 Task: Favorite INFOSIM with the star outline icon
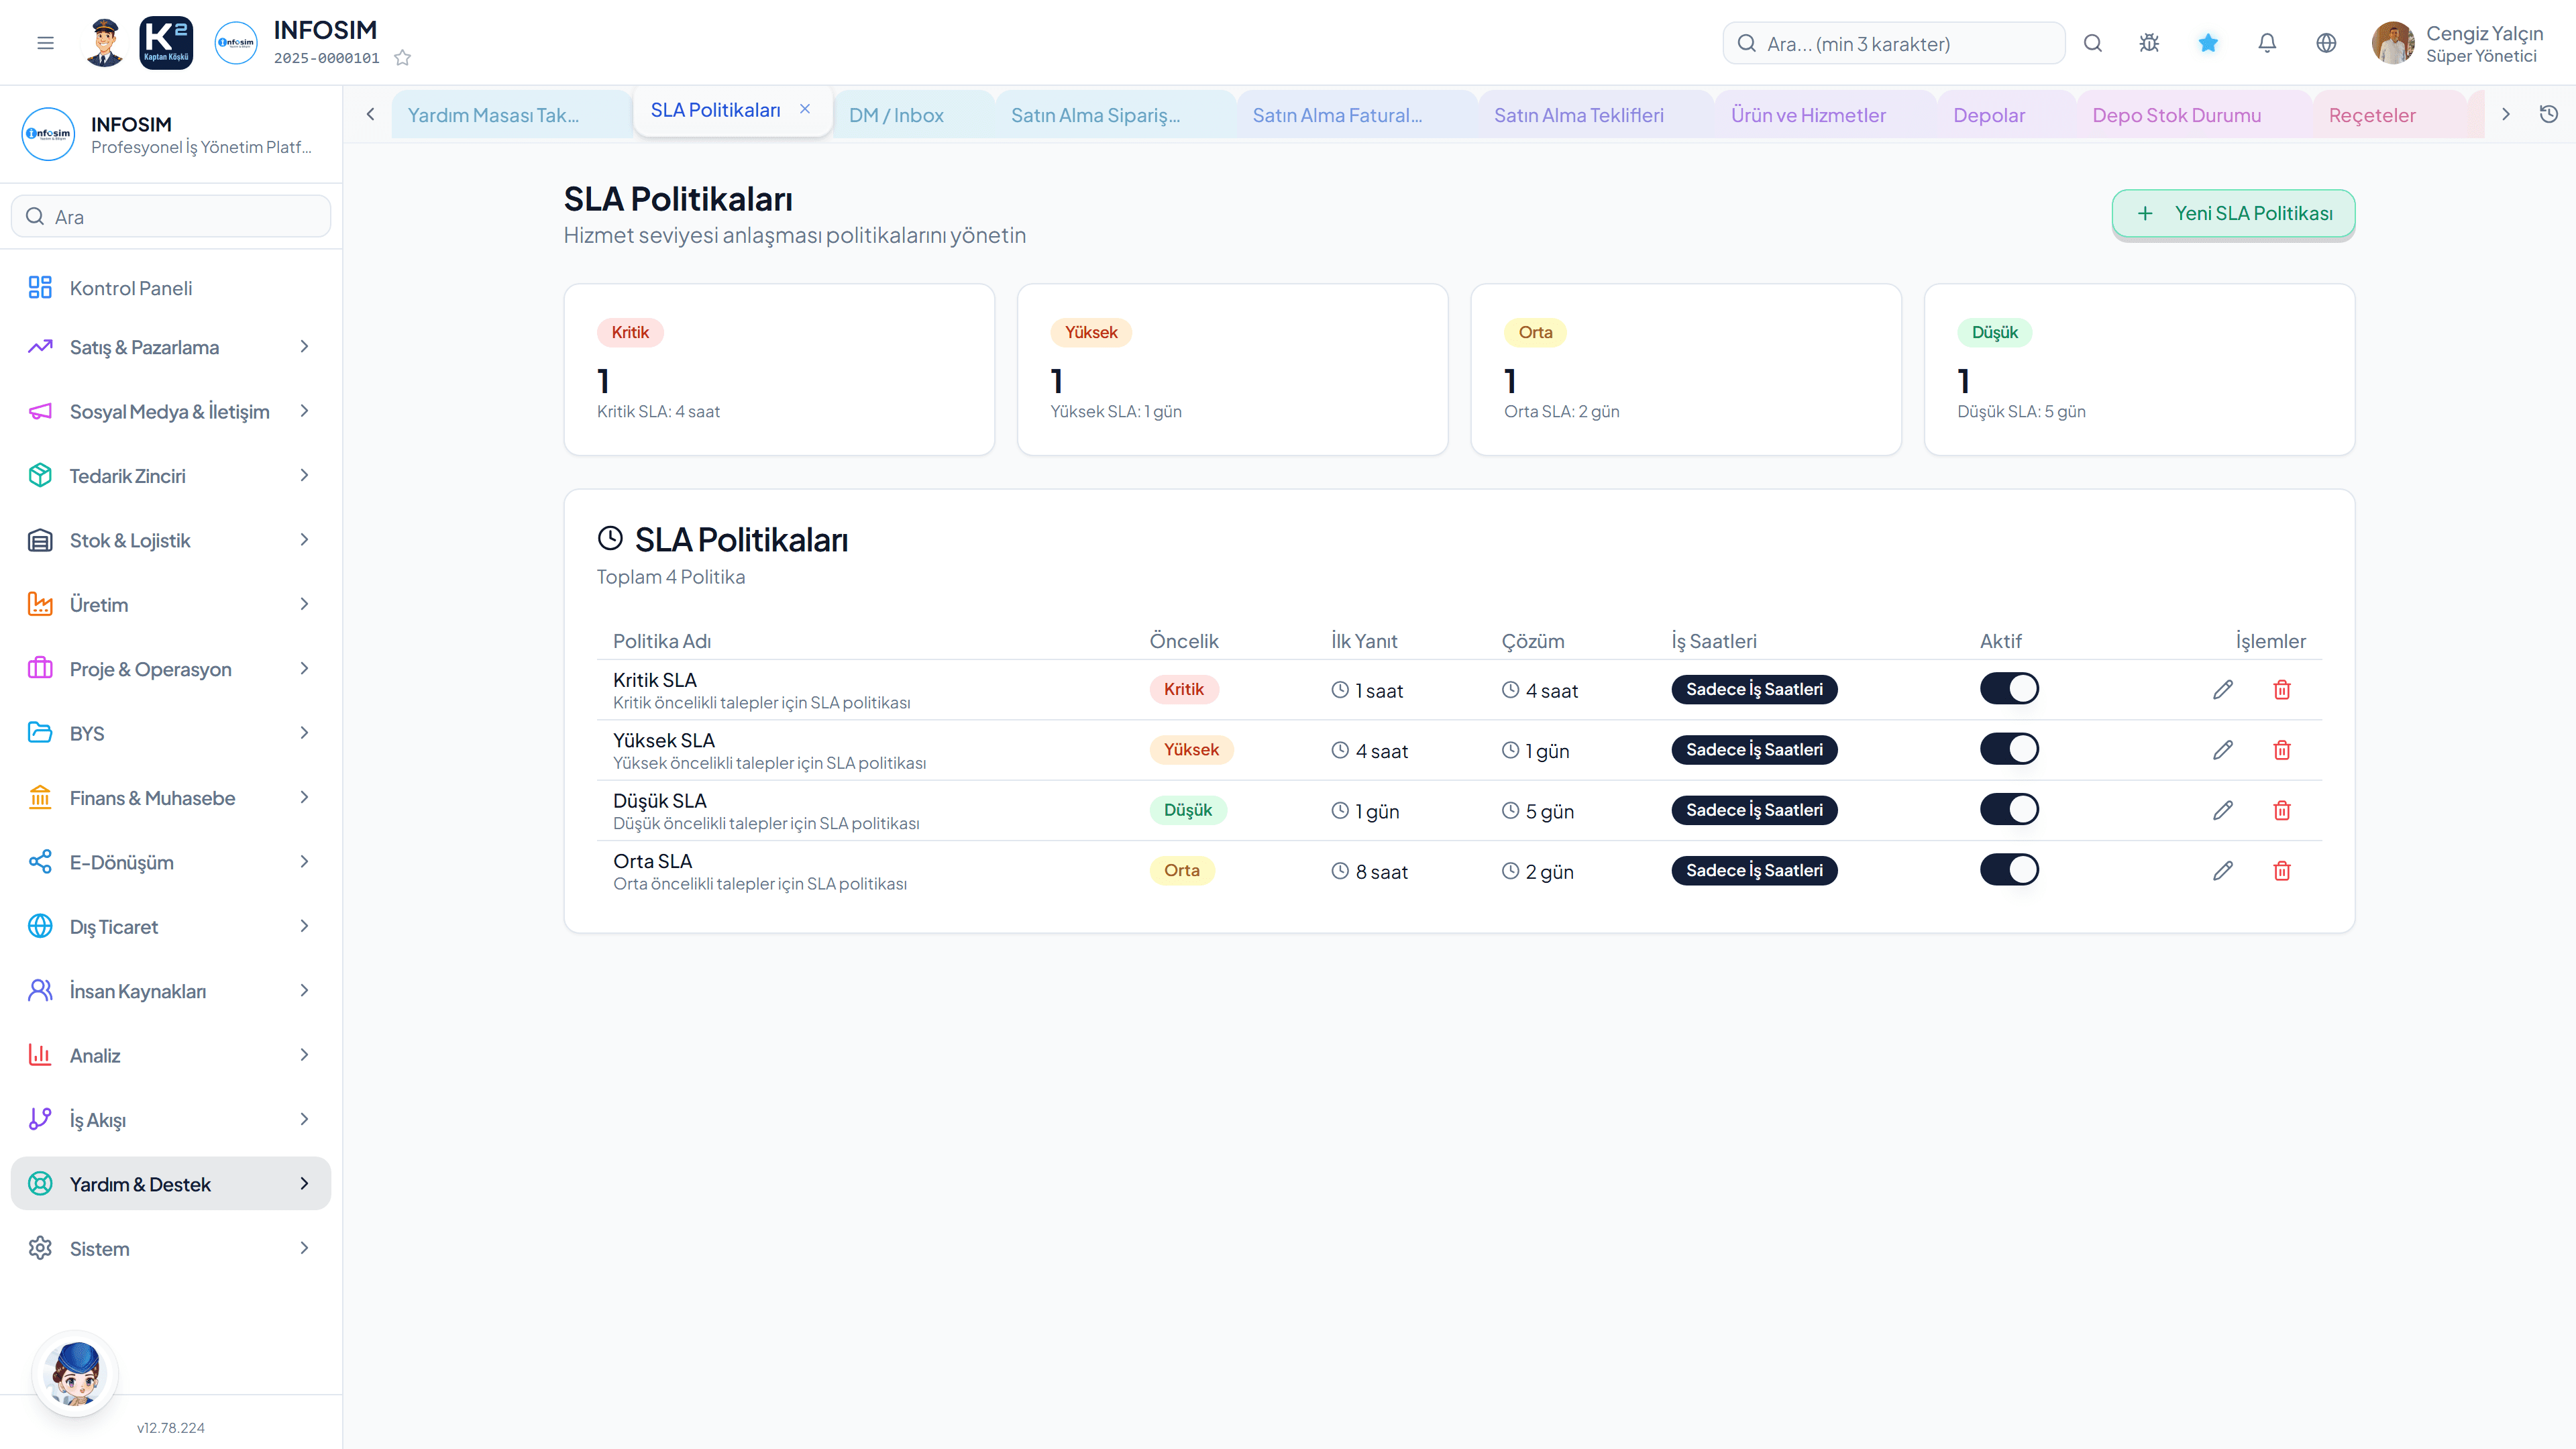tap(402, 58)
